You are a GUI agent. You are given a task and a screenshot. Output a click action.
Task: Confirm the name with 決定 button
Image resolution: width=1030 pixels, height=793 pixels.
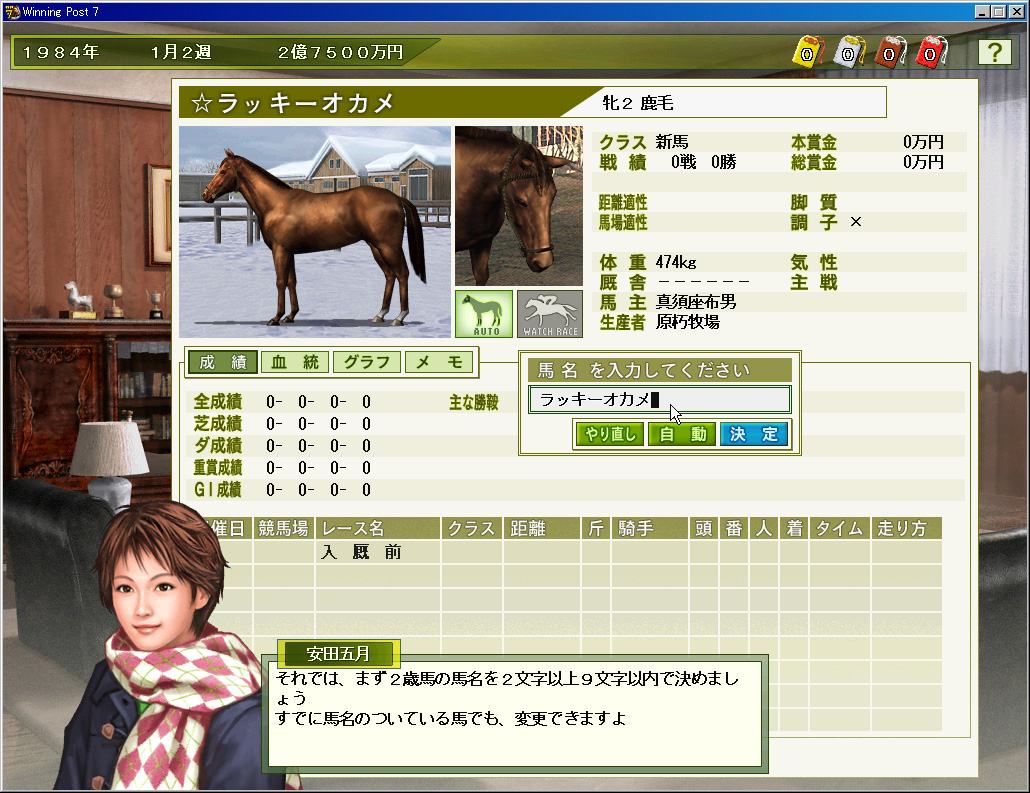[753, 434]
